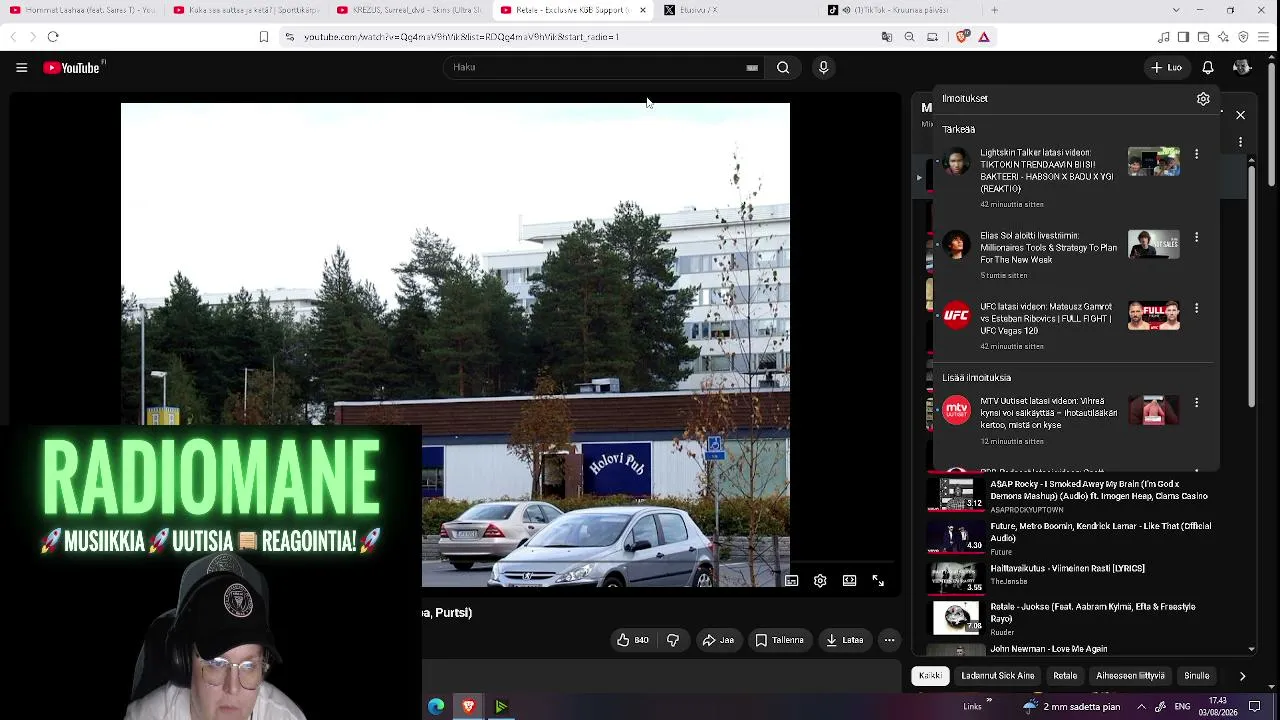Open the weather widget 2 mm sadetta

pos(1071,707)
